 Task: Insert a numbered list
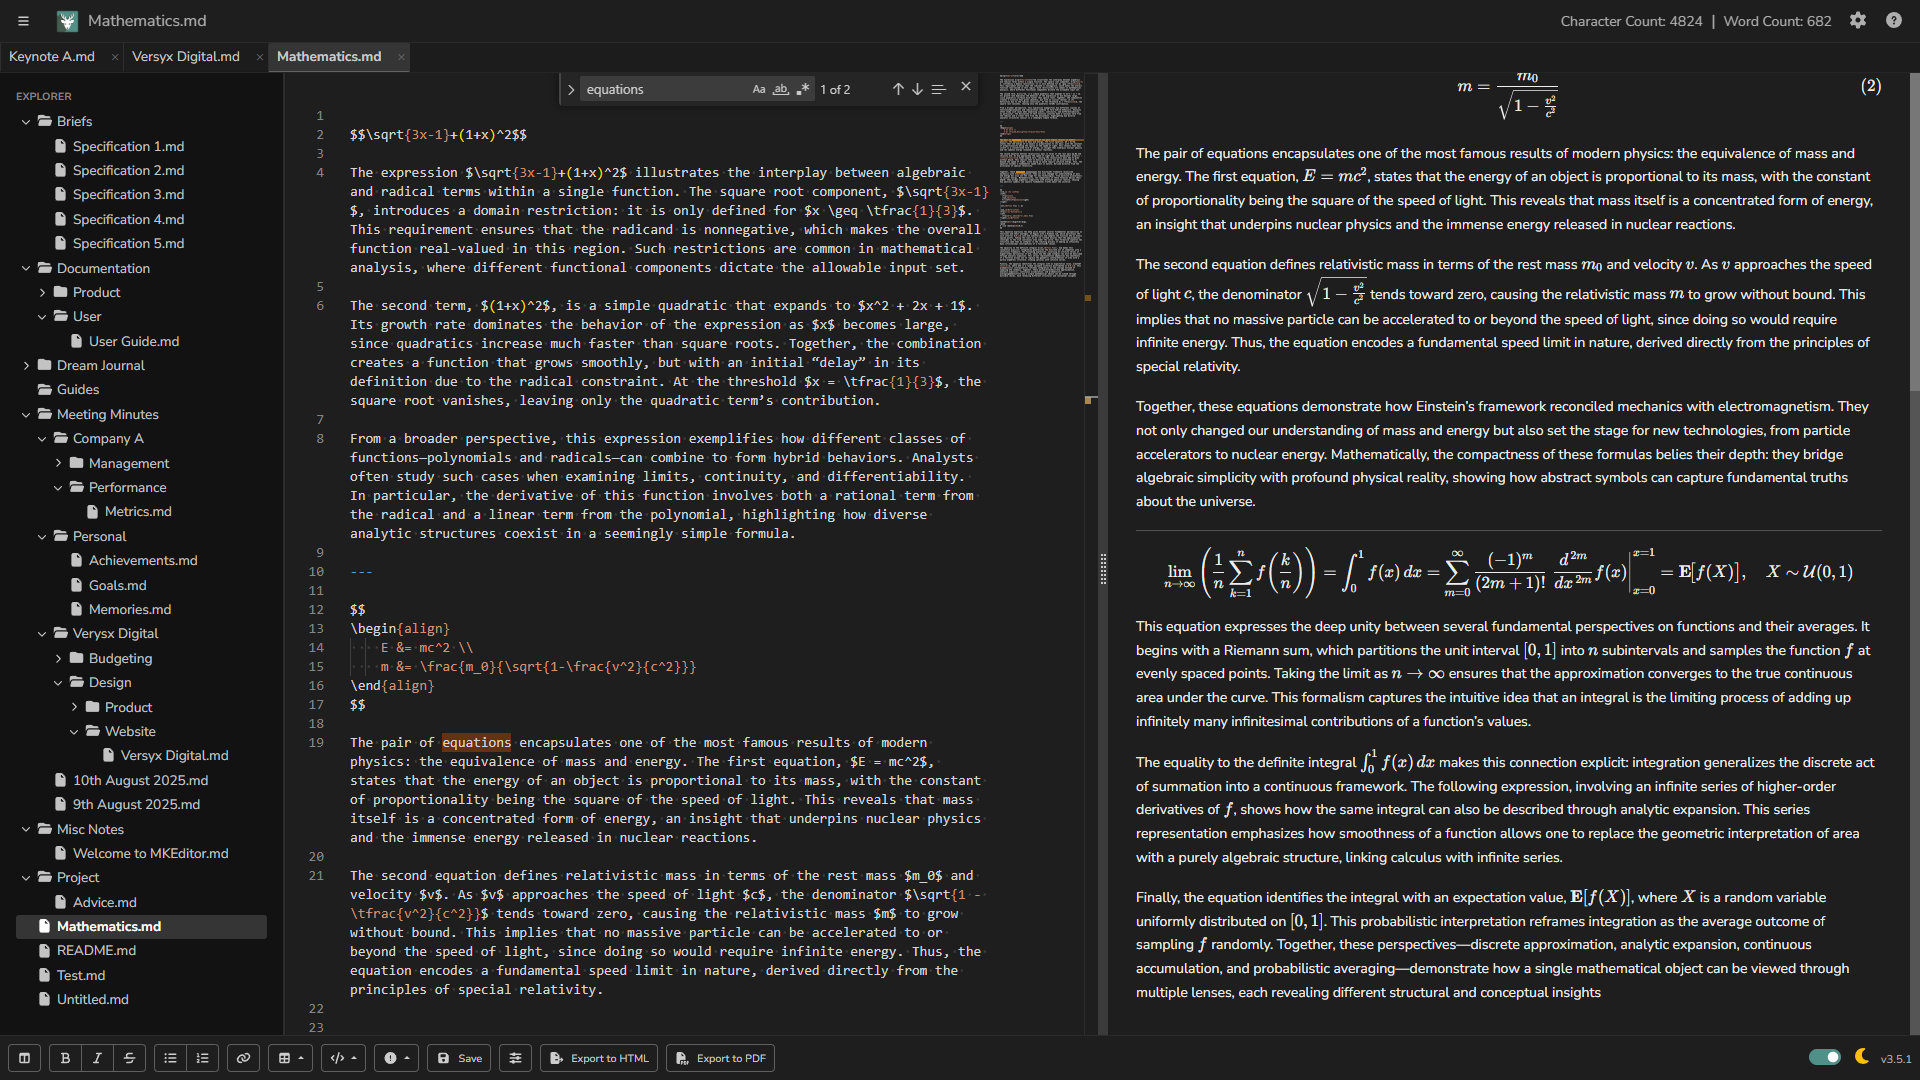[x=202, y=1058]
